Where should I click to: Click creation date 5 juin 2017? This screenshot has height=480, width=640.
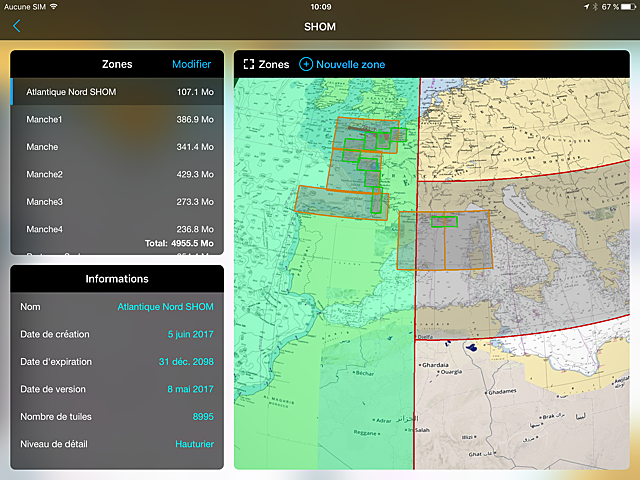(191, 334)
